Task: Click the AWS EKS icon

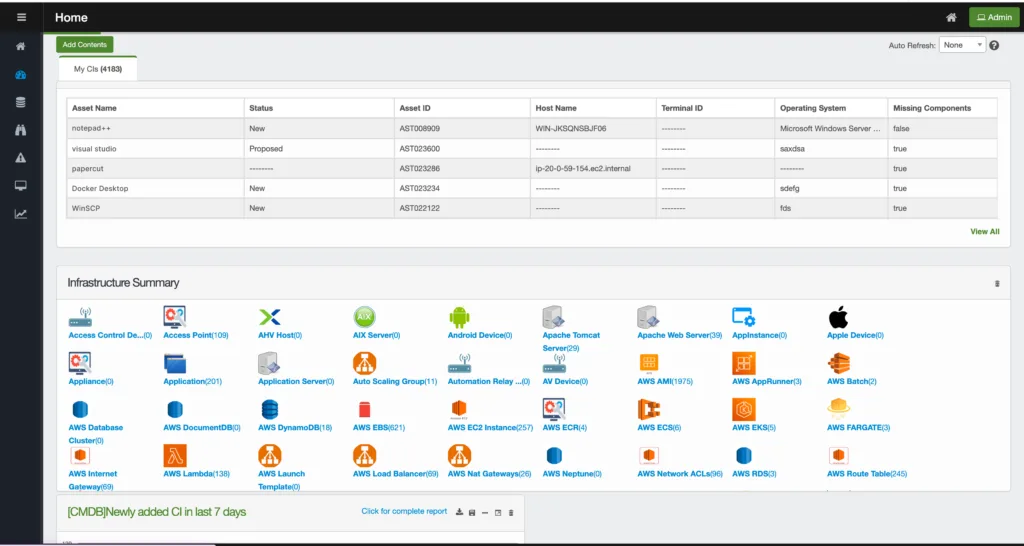Action: pos(744,410)
